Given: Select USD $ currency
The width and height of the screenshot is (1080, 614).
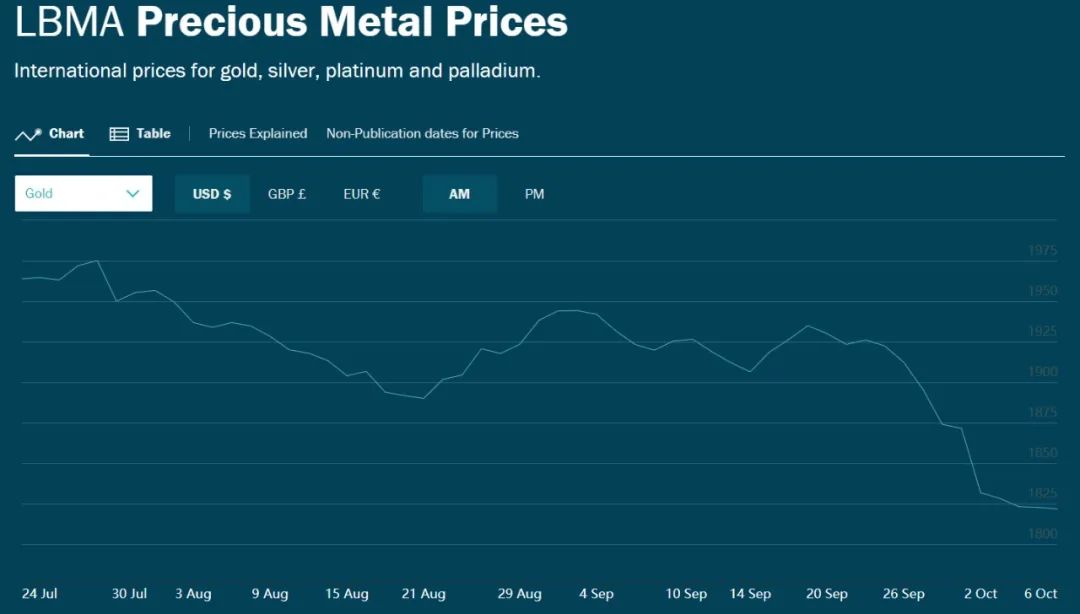Looking at the screenshot, I should point(212,194).
